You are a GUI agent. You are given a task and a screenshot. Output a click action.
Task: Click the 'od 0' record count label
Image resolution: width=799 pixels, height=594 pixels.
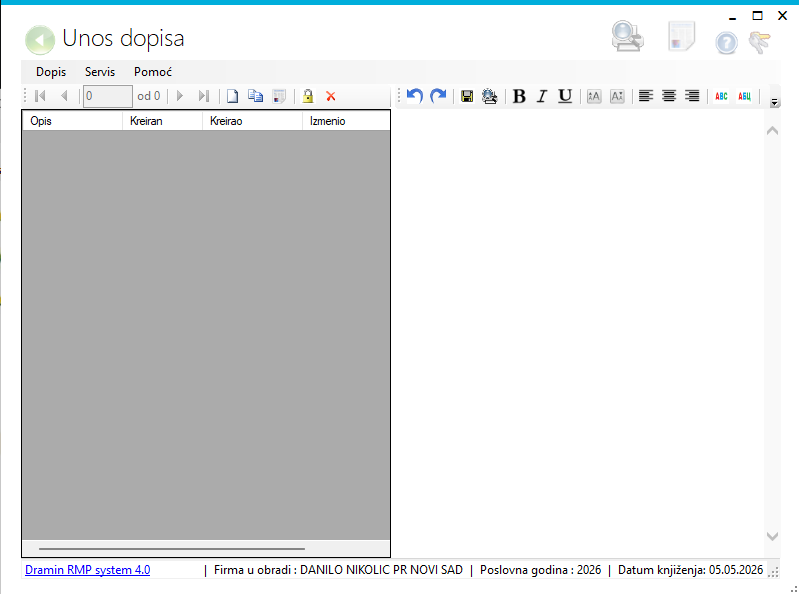[149, 96]
